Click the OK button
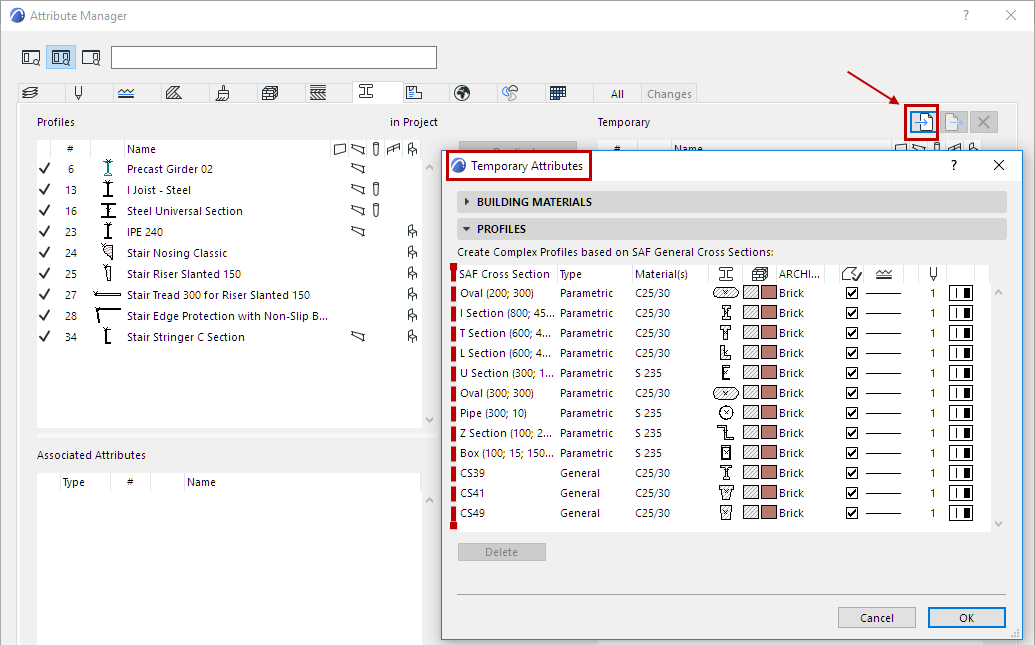This screenshot has height=645, width=1035. pyautogui.click(x=966, y=618)
